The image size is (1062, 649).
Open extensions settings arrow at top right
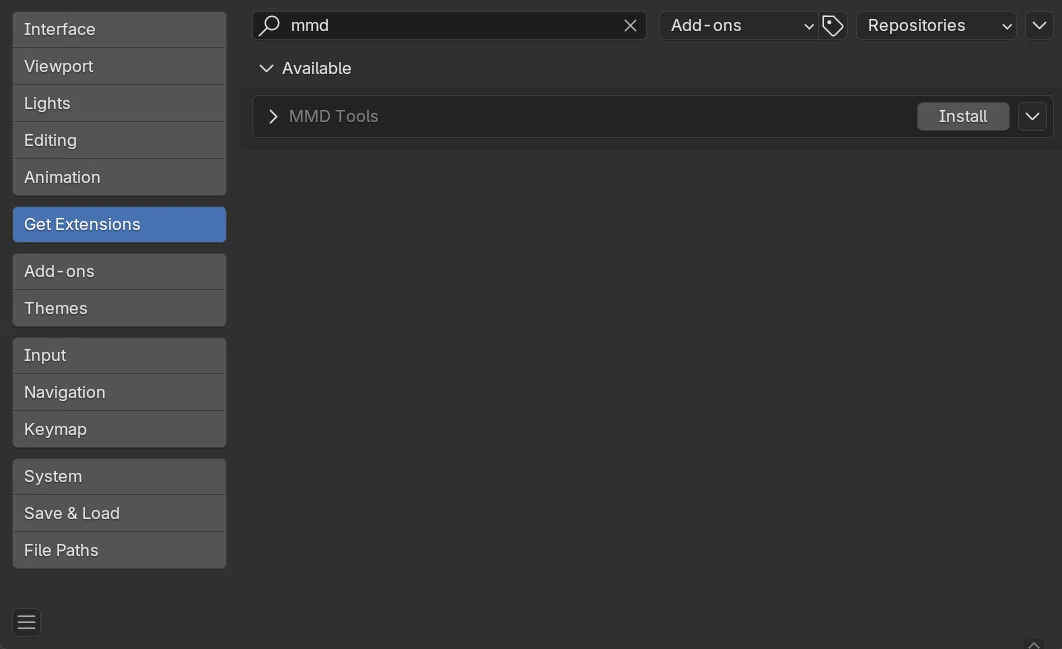(x=1039, y=26)
